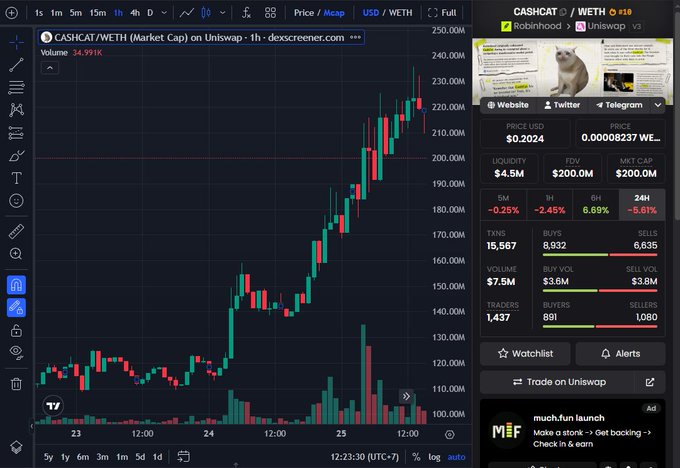
Task: Set the 6m date range
Action: point(83,457)
